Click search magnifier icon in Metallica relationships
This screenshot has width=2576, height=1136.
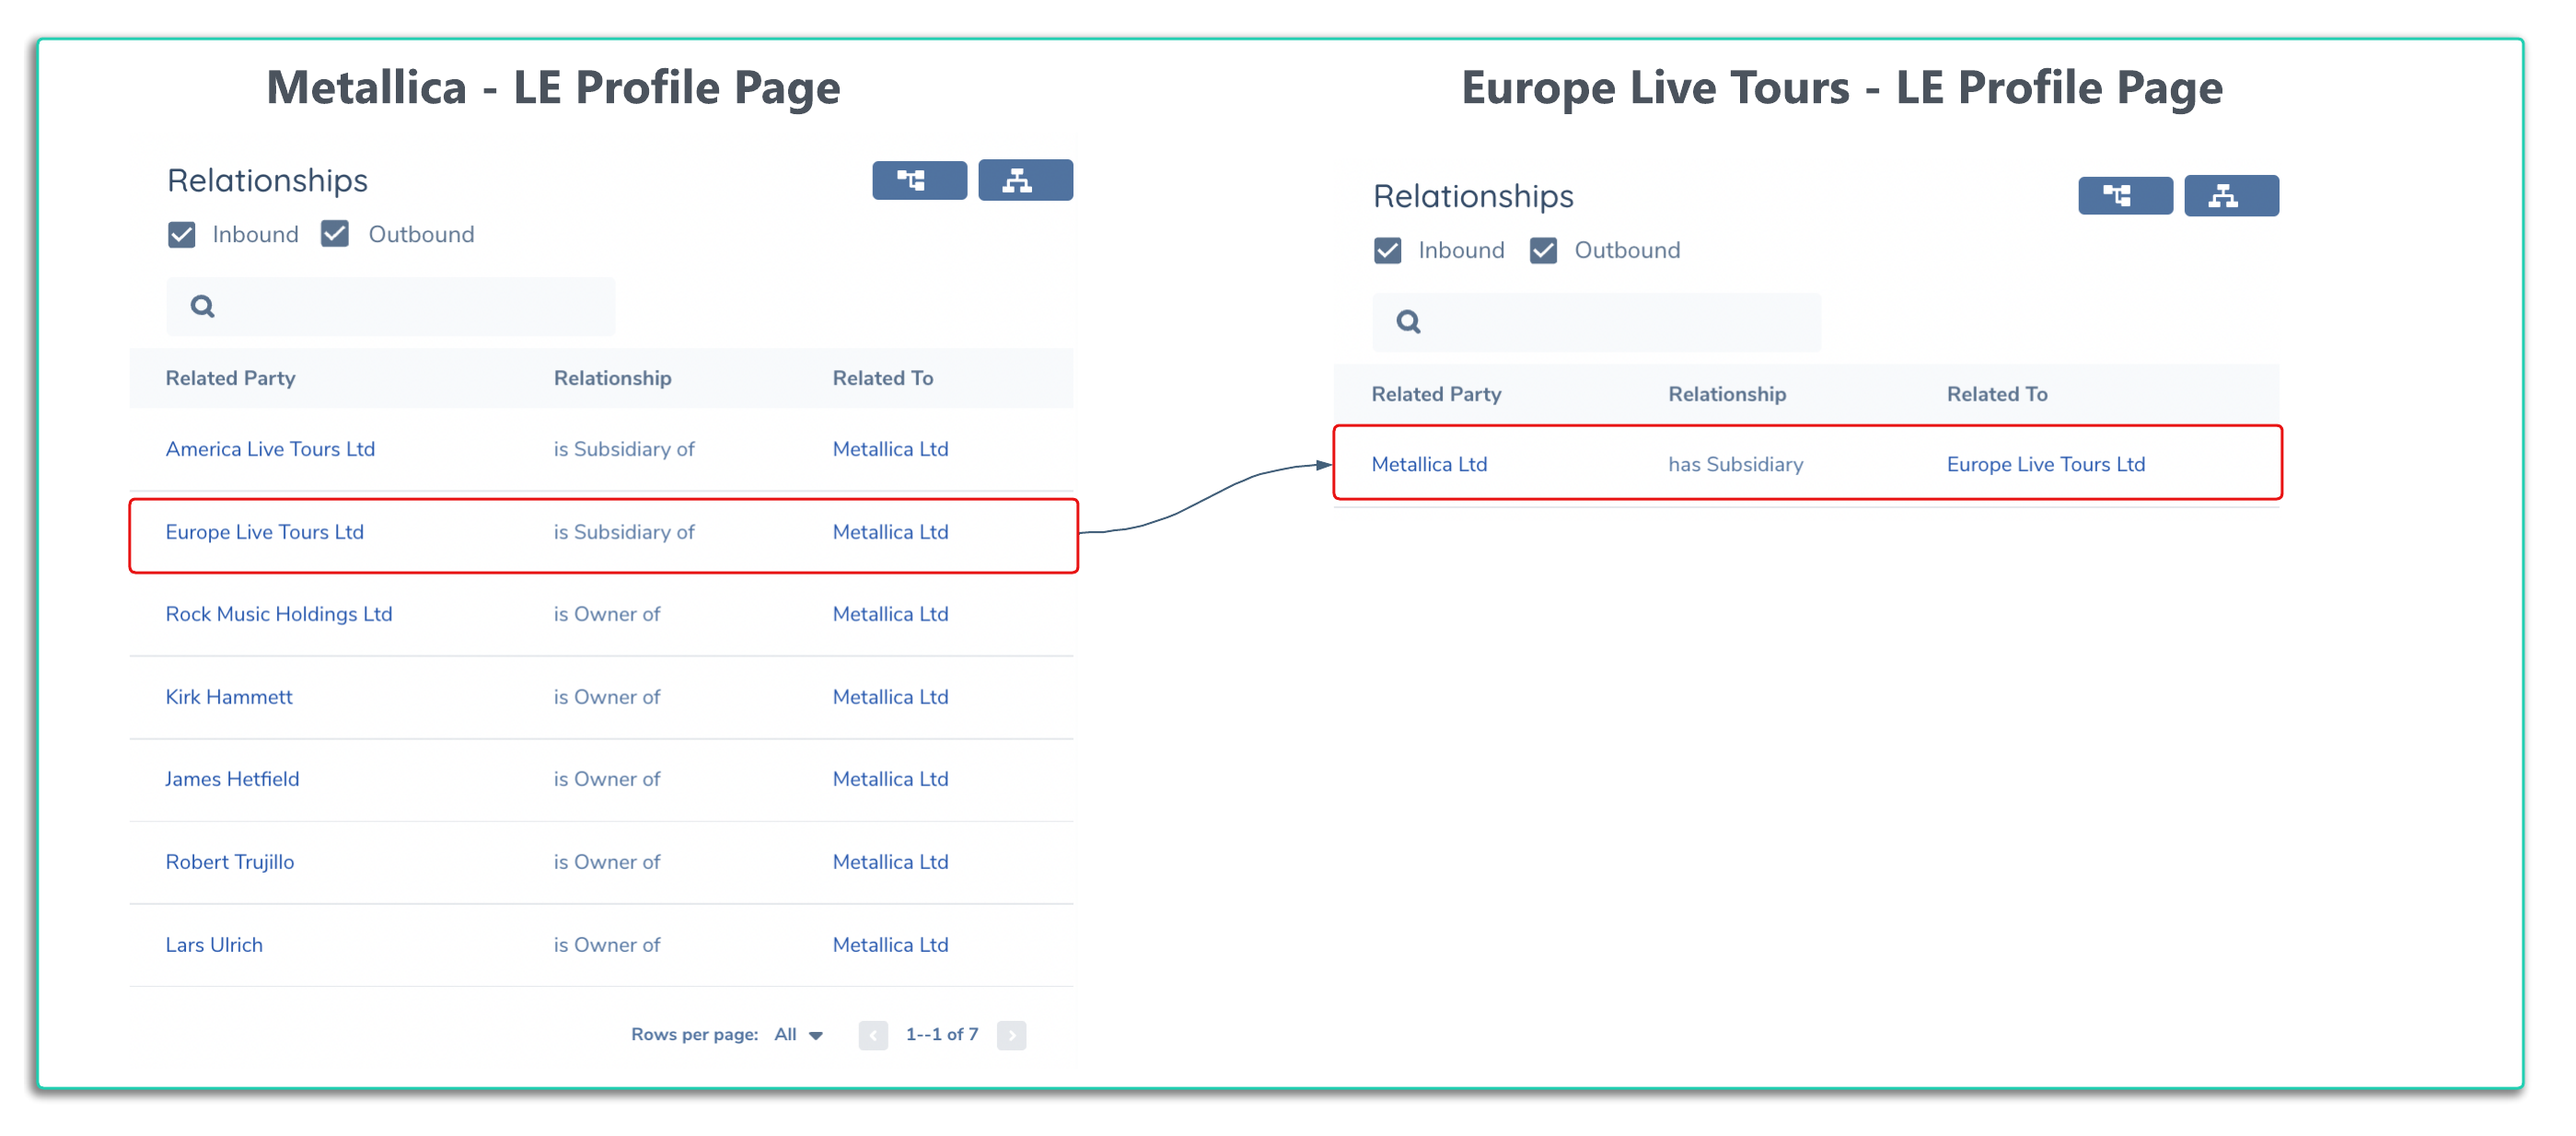click(x=203, y=306)
